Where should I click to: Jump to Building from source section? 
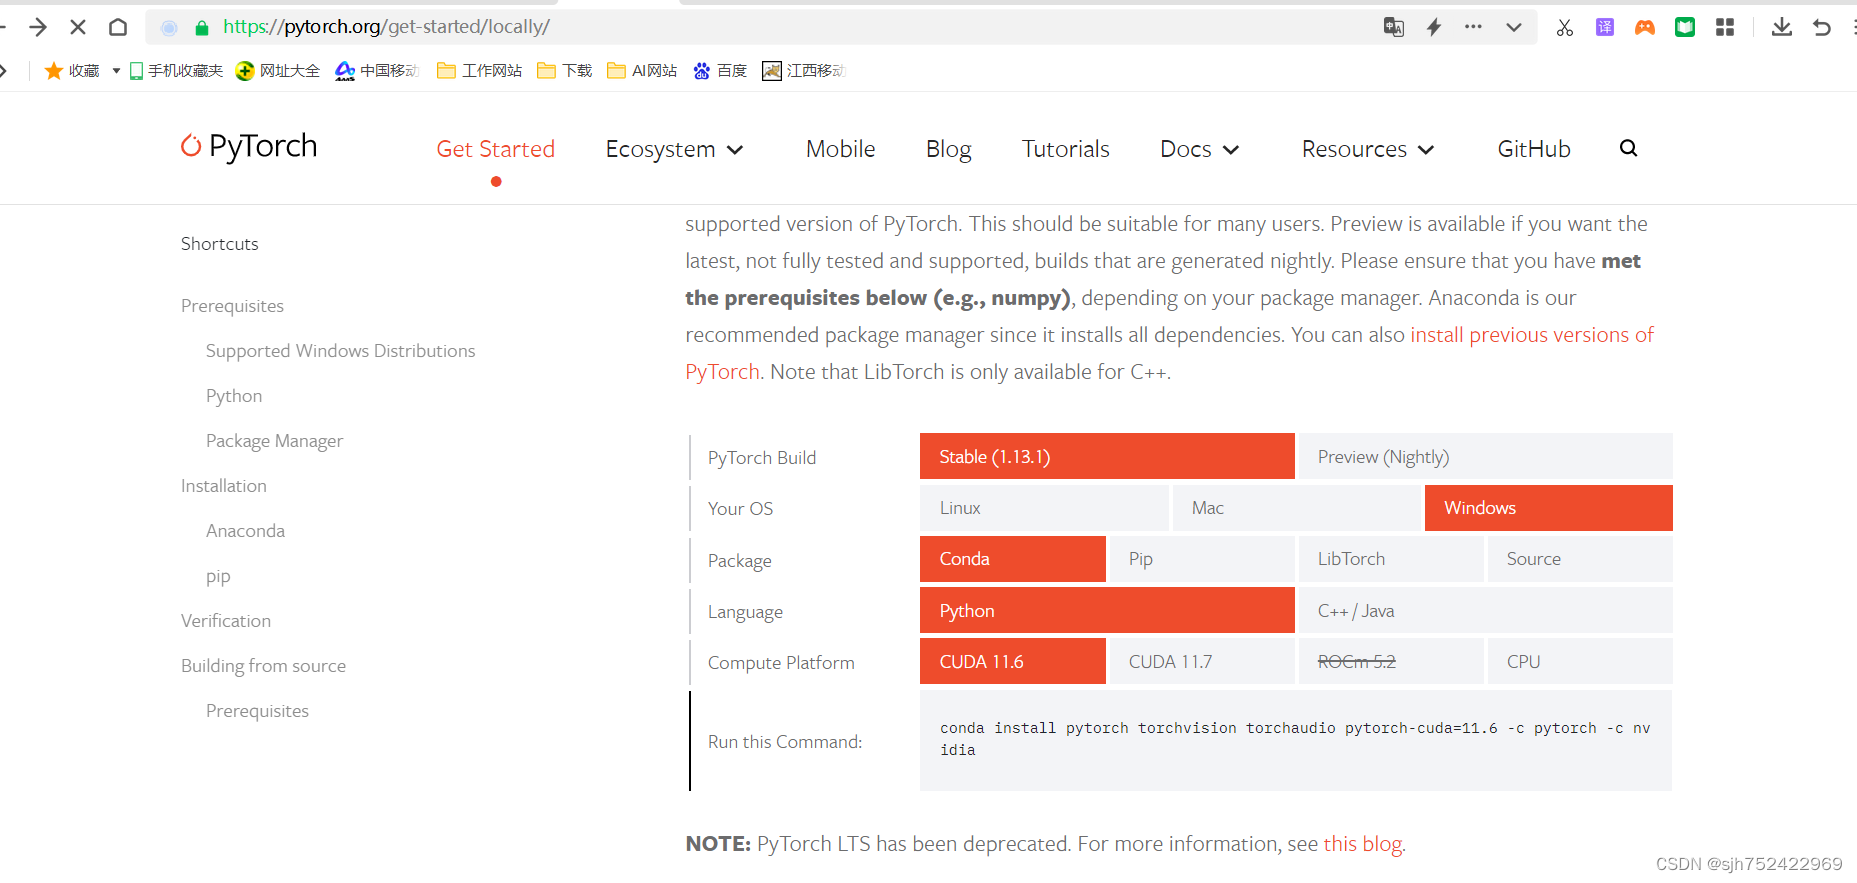point(263,666)
